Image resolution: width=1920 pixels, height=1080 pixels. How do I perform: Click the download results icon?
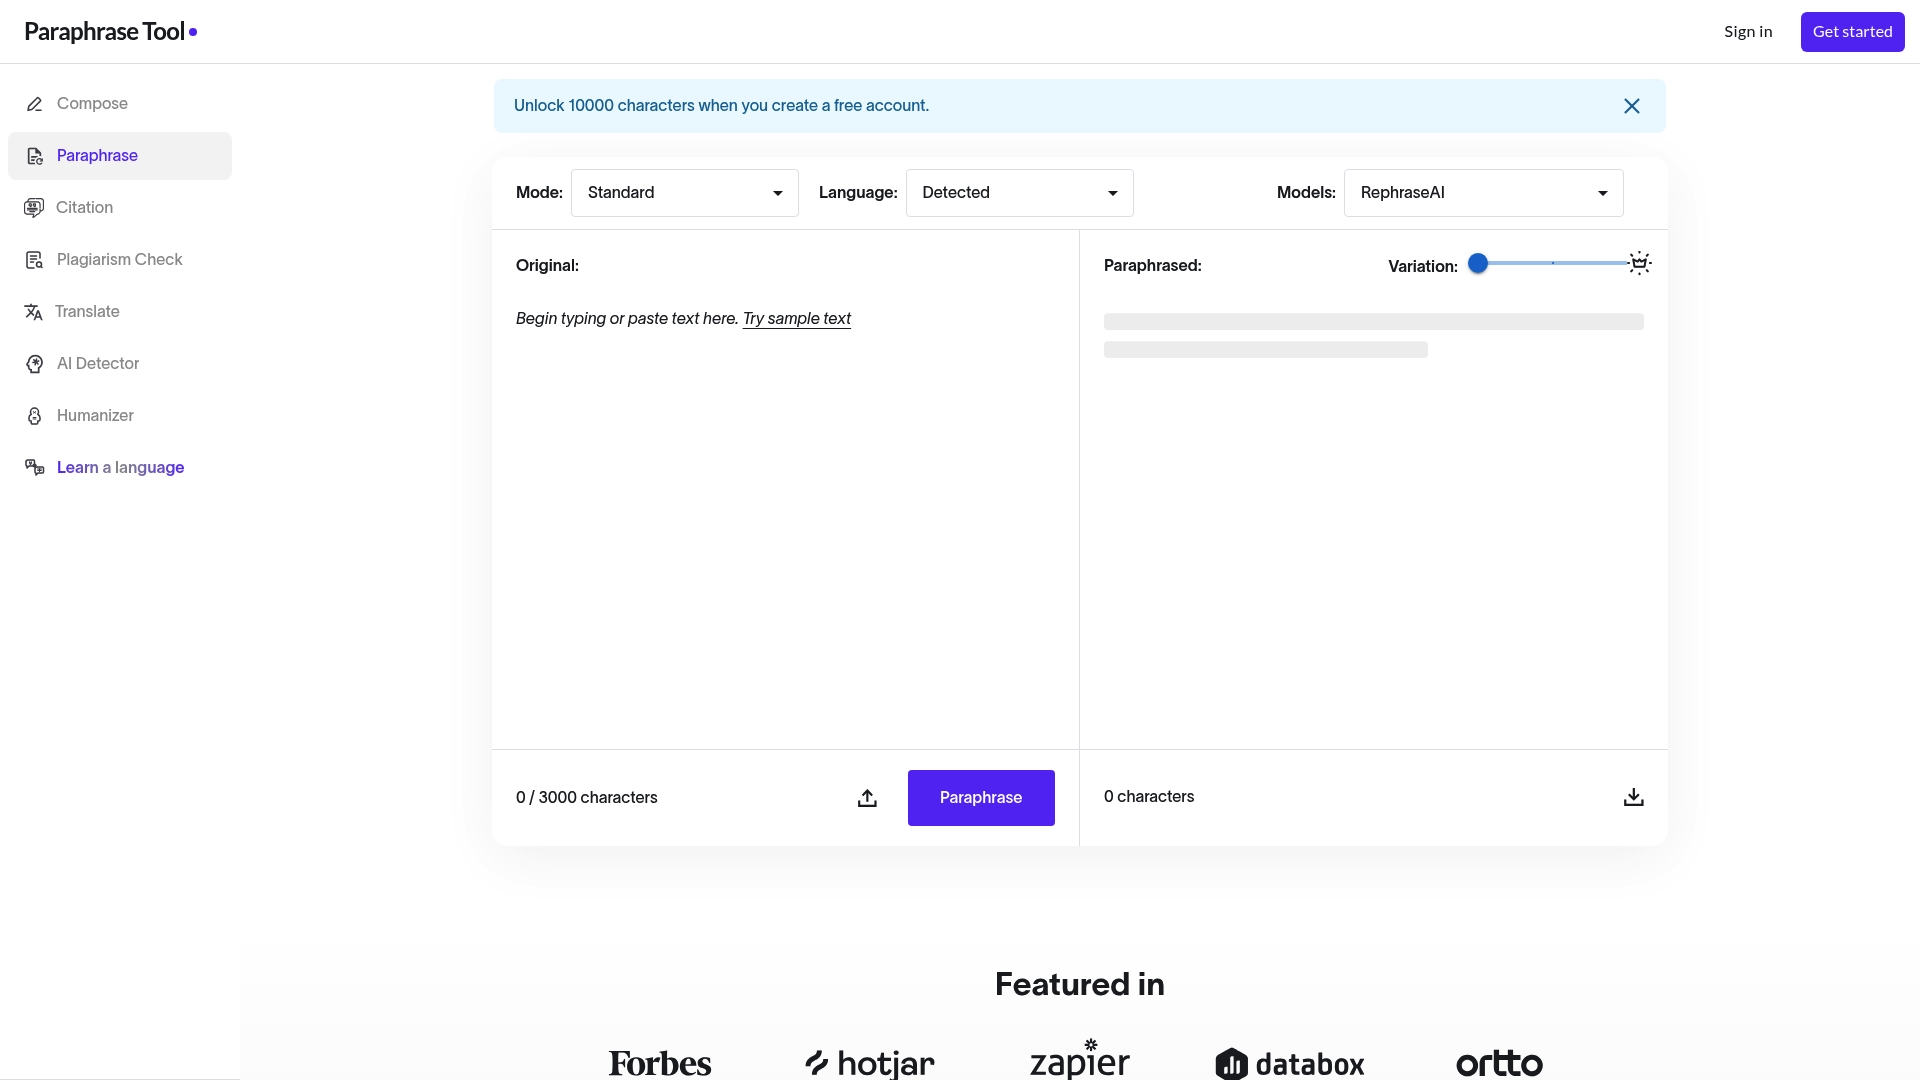pyautogui.click(x=1633, y=797)
